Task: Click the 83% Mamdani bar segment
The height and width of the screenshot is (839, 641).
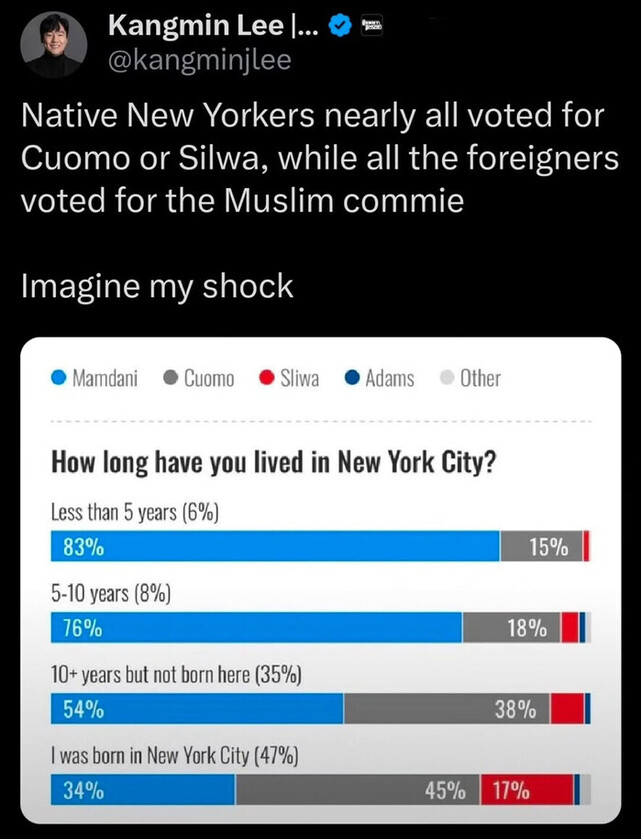Action: (x=275, y=547)
